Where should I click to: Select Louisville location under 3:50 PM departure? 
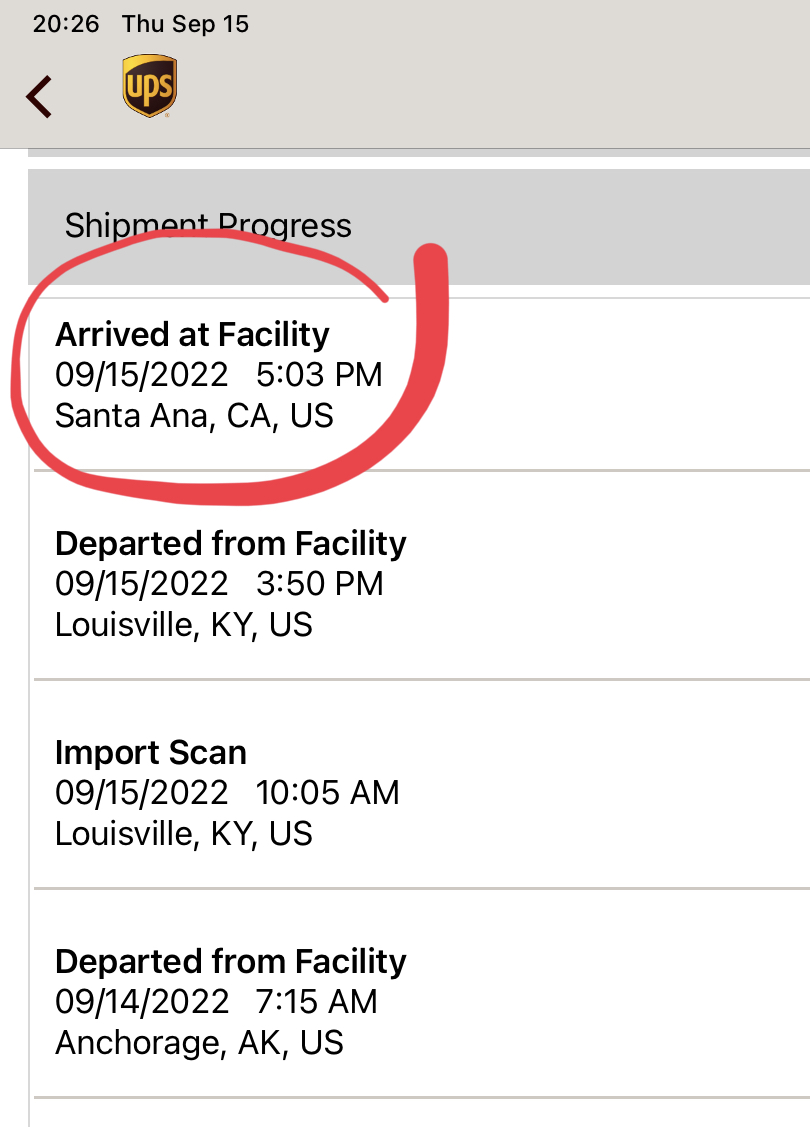[183, 625]
